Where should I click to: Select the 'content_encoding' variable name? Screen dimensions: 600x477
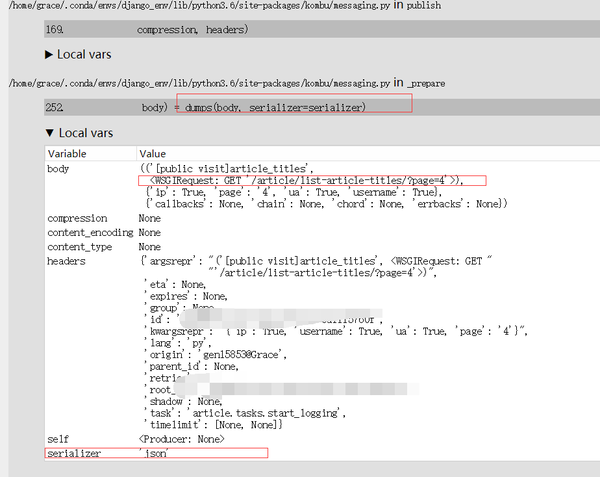point(90,233)
